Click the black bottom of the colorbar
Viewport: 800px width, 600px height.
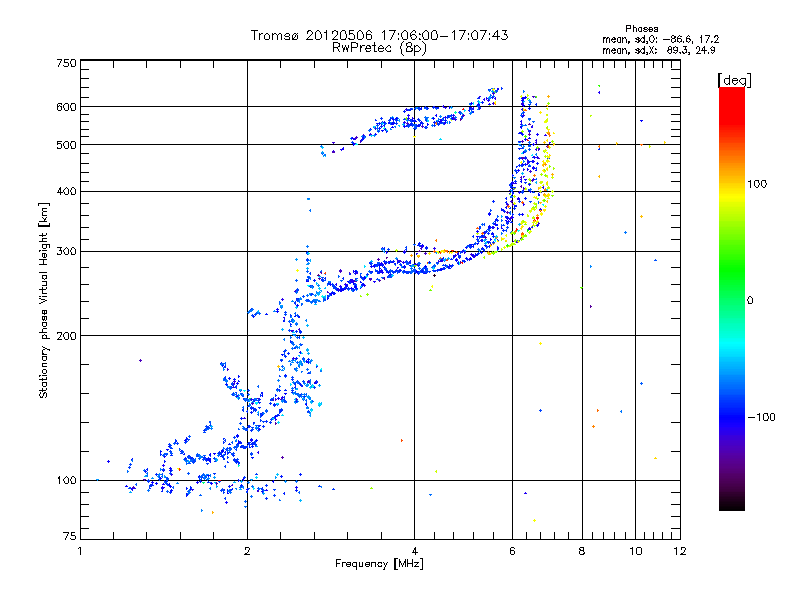tap(732, 503)
